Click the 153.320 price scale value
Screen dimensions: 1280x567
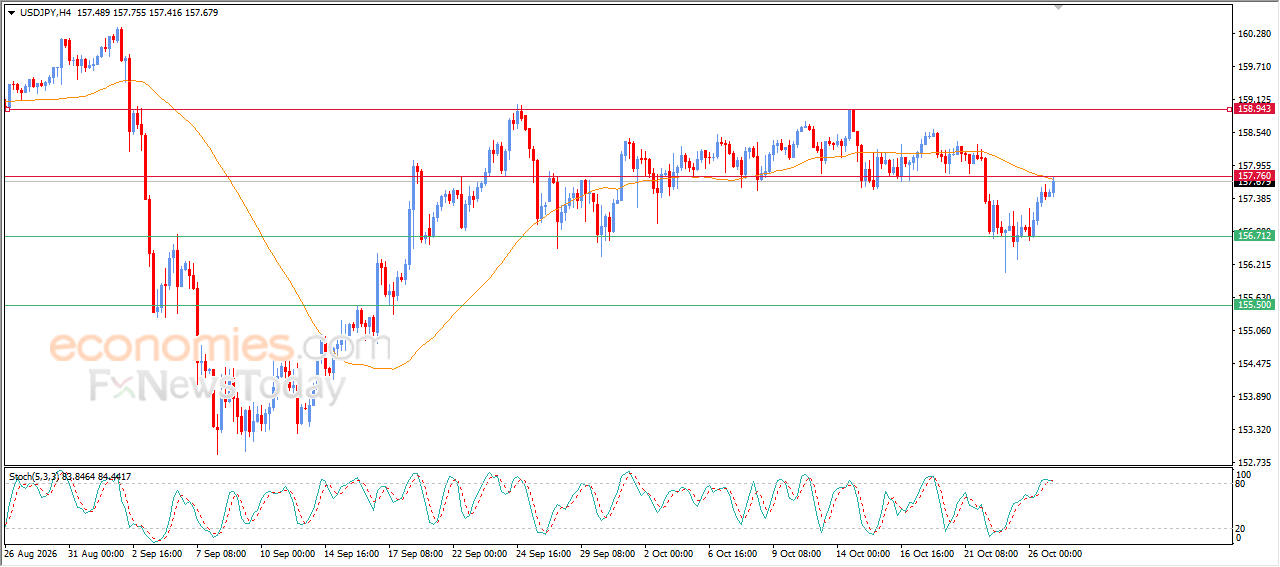tap(1254, 430)
